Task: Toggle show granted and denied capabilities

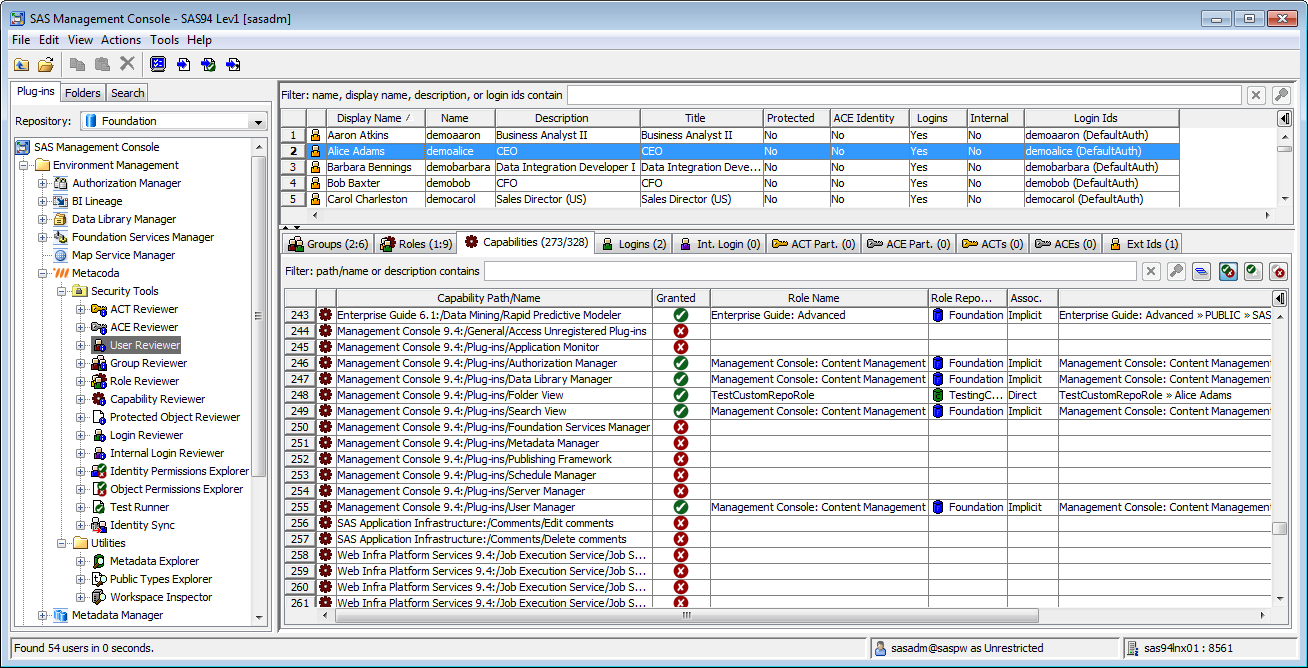Action: pyautogui.click(x=1229, y=271)
